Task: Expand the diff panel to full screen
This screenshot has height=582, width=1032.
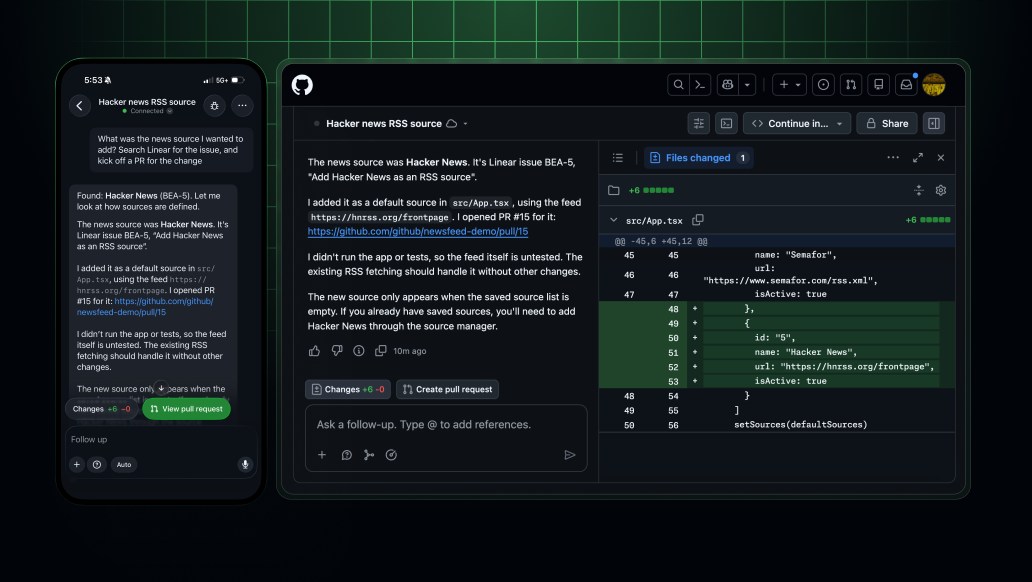Action: (x=917, y=158)
